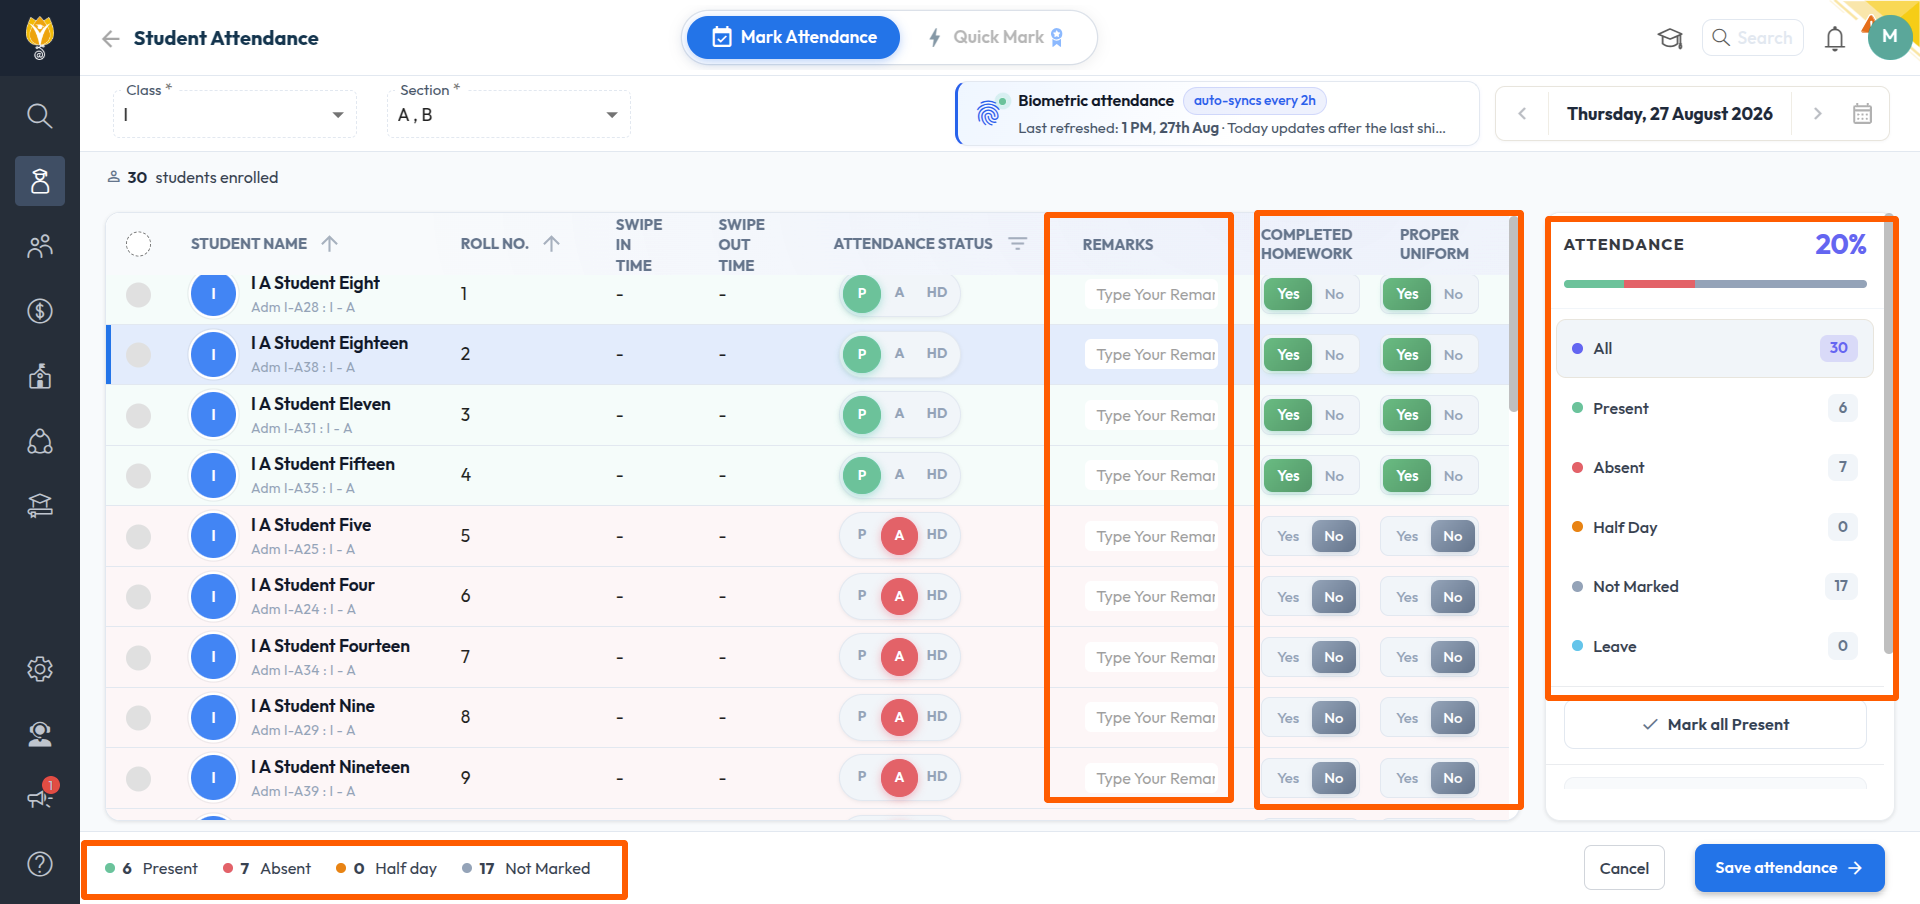Image resolution: width=1920 pixels, height=904 pixels.
Task: Click Mark all Present button
Action: coord(1715,725)
